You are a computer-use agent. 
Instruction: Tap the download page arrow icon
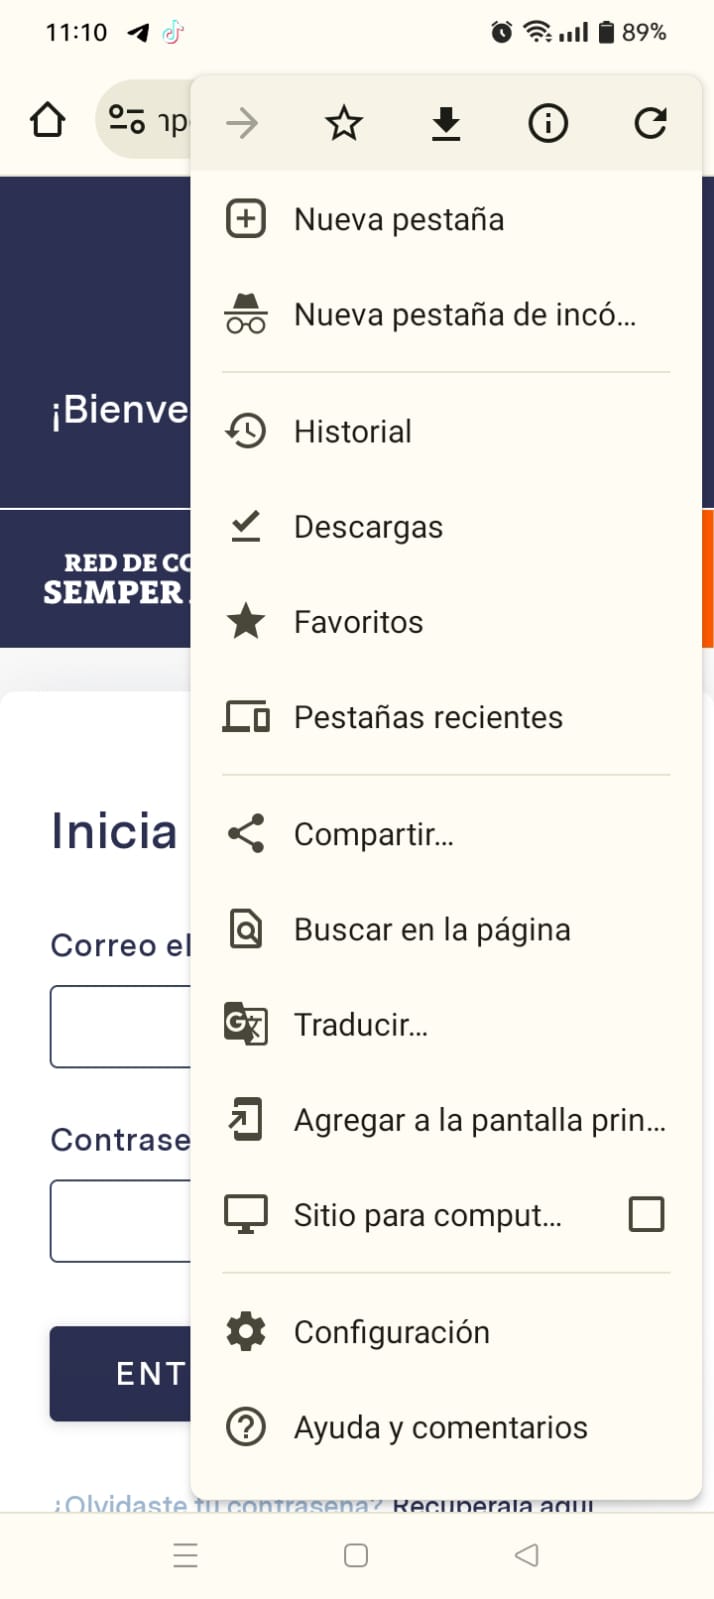[x=446, y=124]
